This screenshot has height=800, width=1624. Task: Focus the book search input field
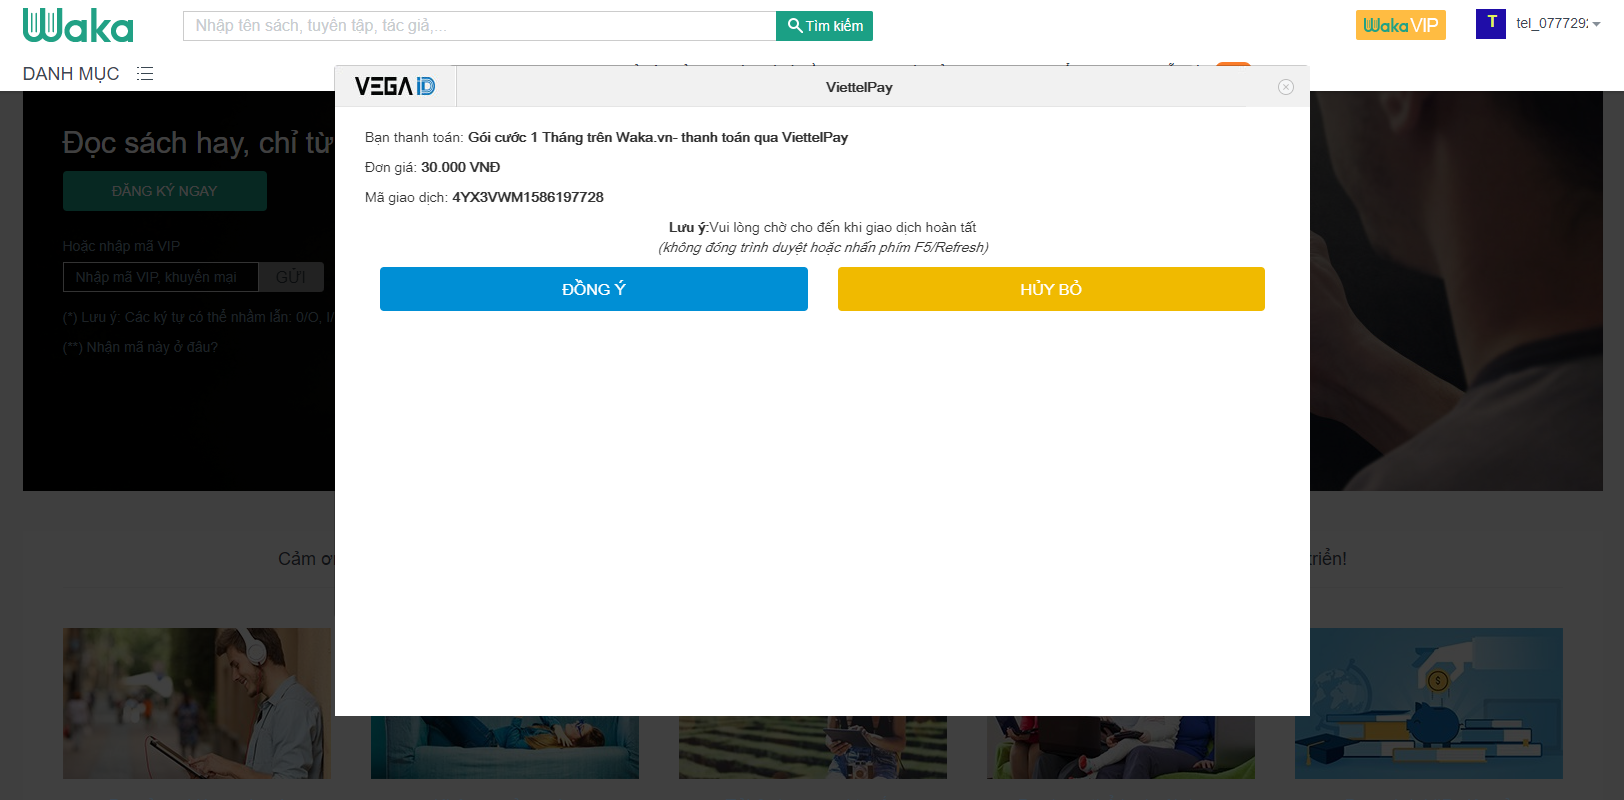coord(479,26)
